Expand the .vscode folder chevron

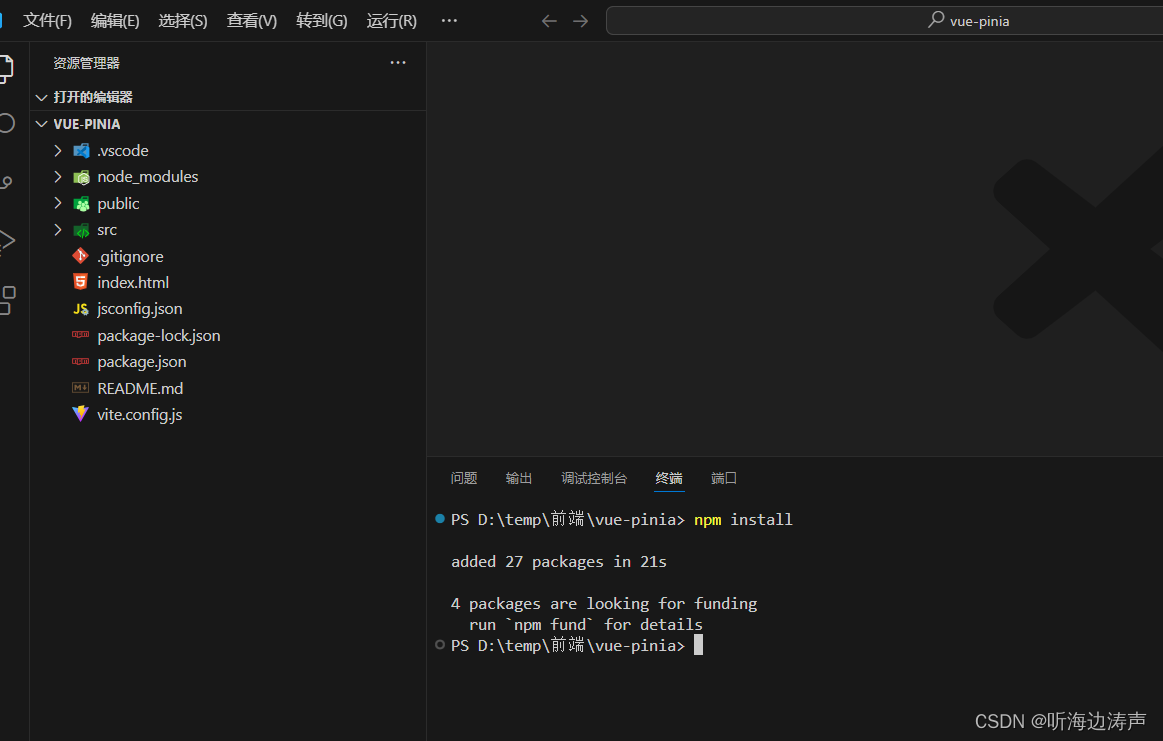58,151
